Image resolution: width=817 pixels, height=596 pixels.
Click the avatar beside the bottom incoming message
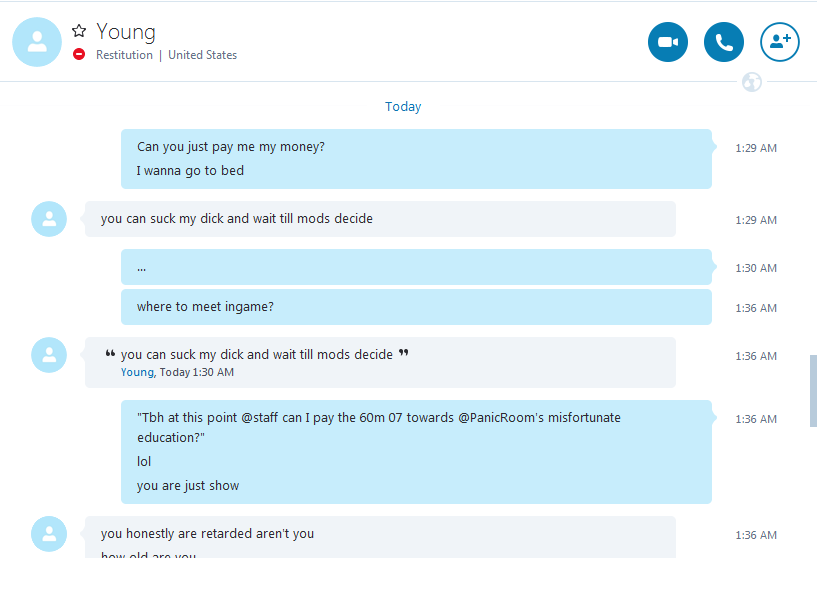pyautogui.click(x=49, y=534)
